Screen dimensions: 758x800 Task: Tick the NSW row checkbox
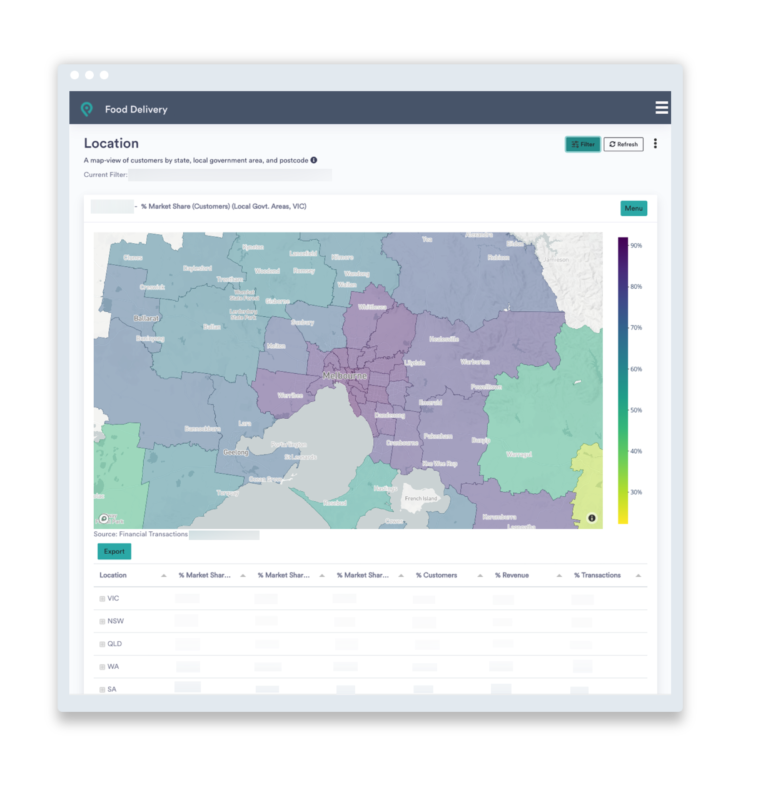102,622
